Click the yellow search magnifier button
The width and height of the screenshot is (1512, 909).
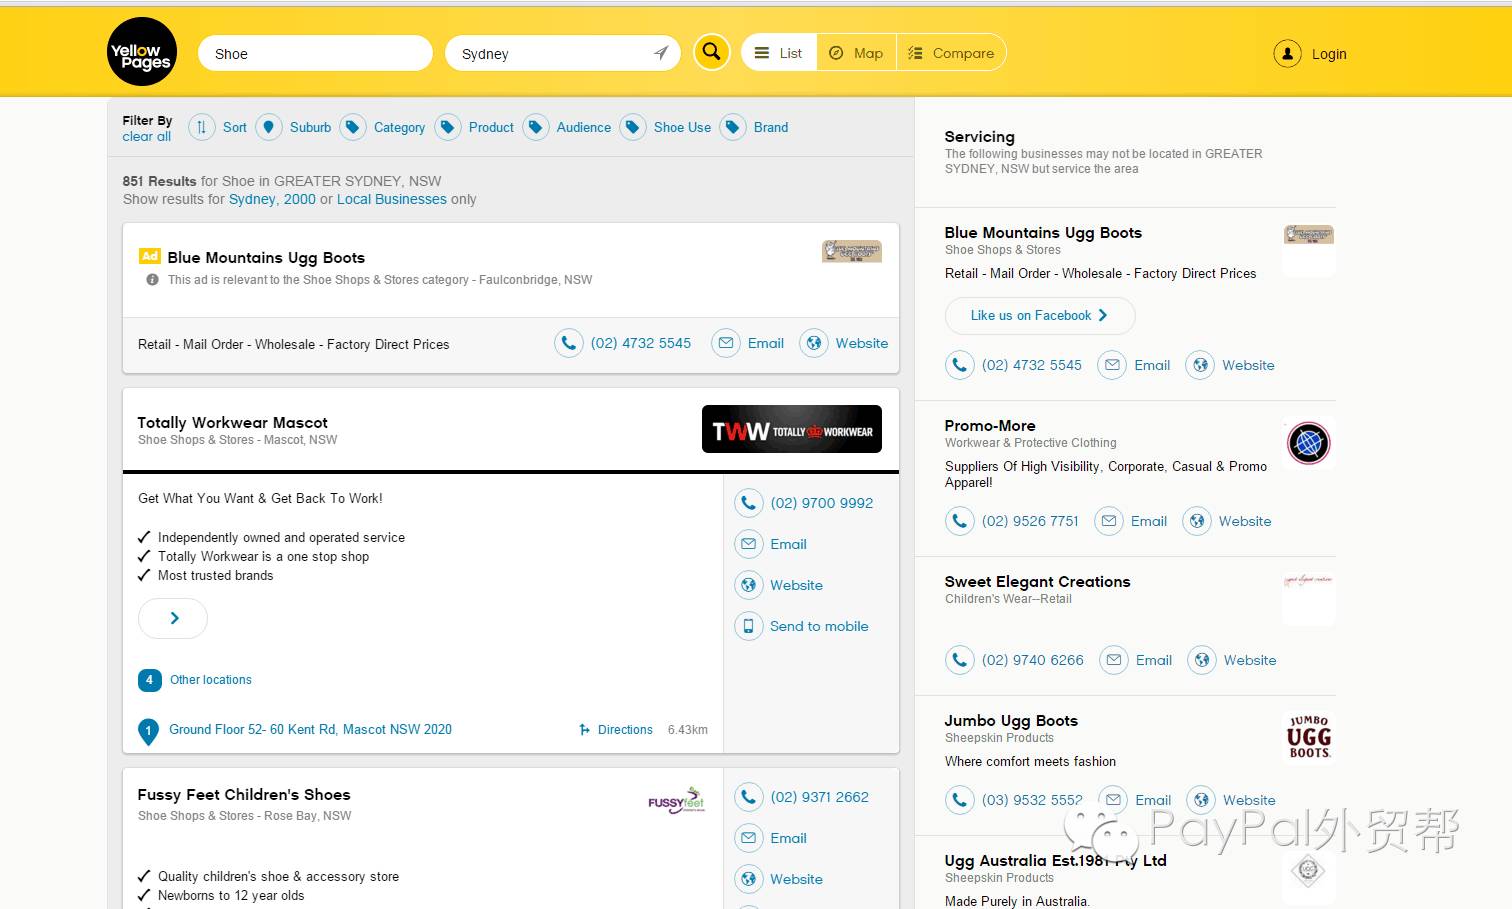point(711,52)
